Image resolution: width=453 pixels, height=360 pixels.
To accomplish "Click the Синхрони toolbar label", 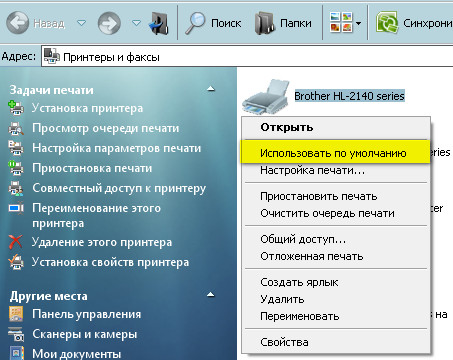I will [x=428, y=23].
